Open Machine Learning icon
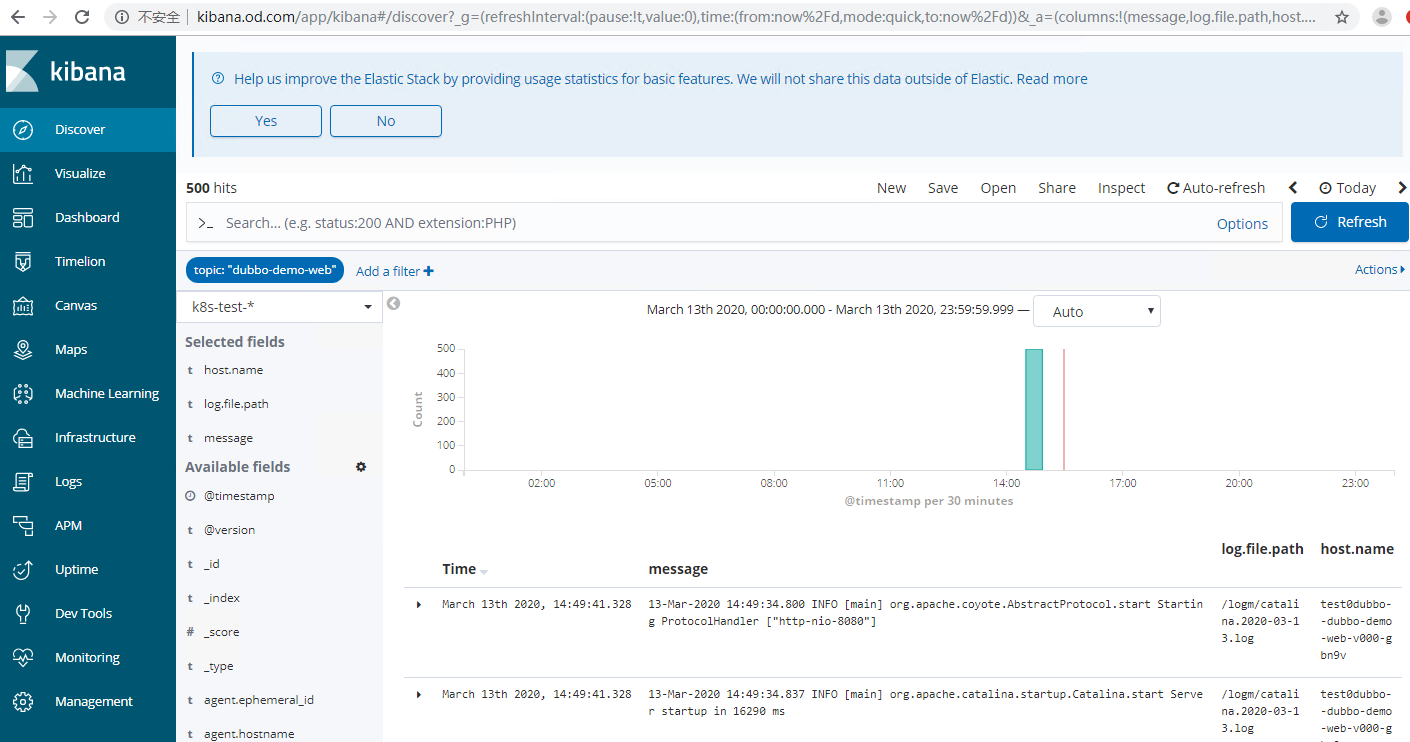Image resolution: width=1410 pixels, height=742 pixels. (23, 394)
